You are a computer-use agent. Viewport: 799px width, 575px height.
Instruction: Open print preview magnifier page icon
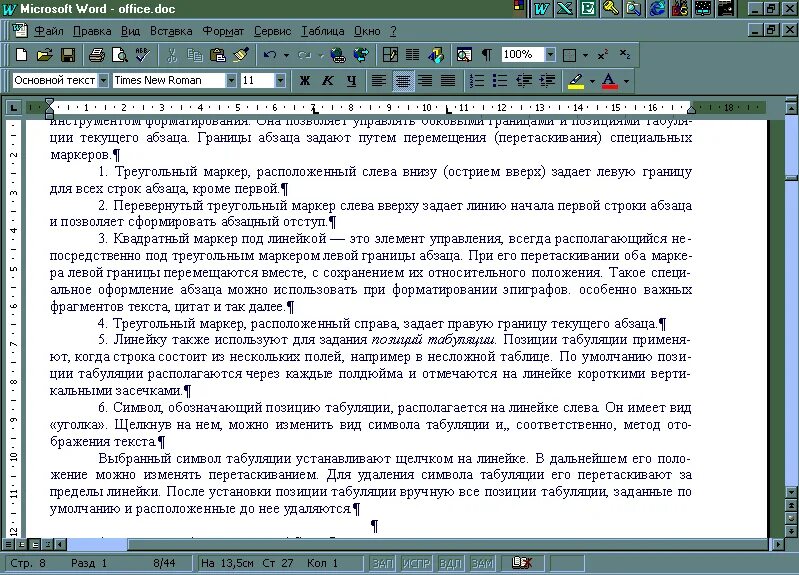tap(120, 55)
